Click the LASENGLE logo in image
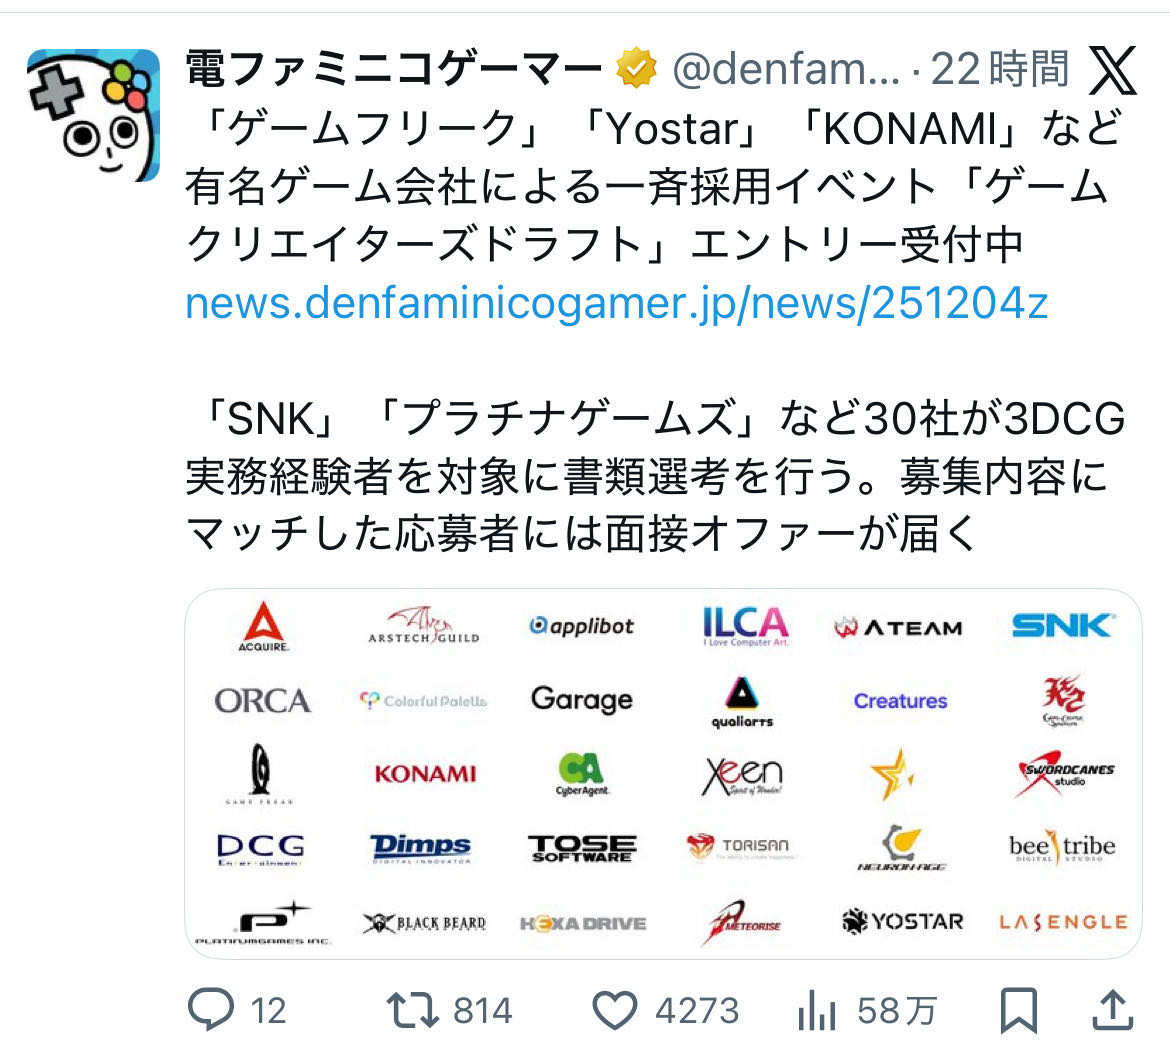1170x1058 pixels. coord(1062,922)
